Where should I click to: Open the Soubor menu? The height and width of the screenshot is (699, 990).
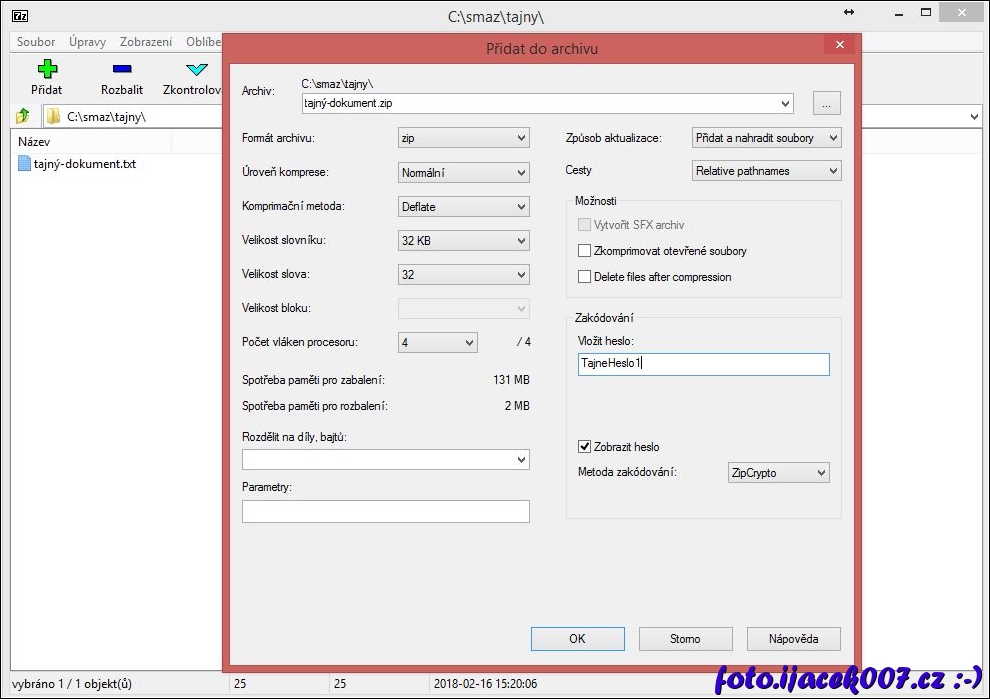coord(36,42)
